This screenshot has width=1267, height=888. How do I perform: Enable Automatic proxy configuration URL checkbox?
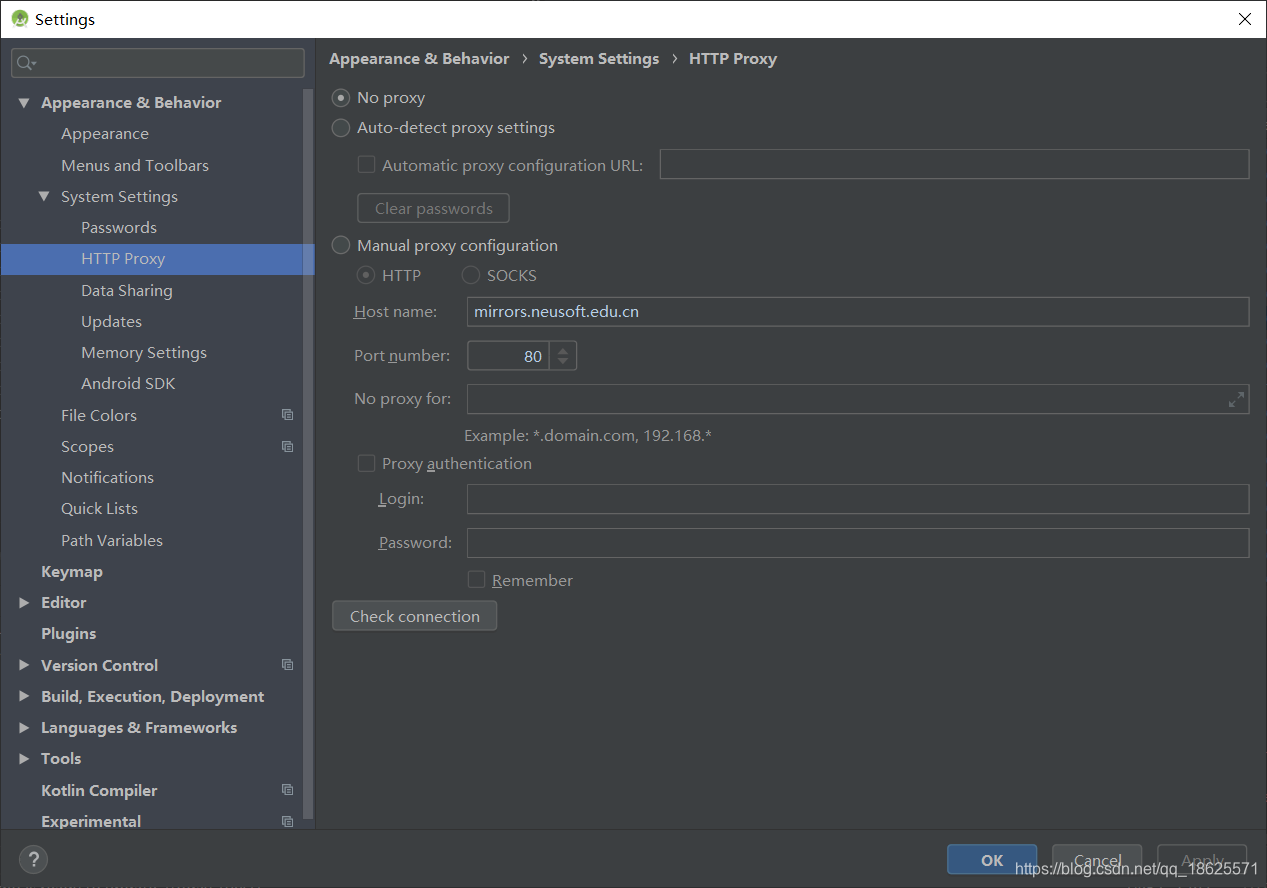[x=366, y=165]
